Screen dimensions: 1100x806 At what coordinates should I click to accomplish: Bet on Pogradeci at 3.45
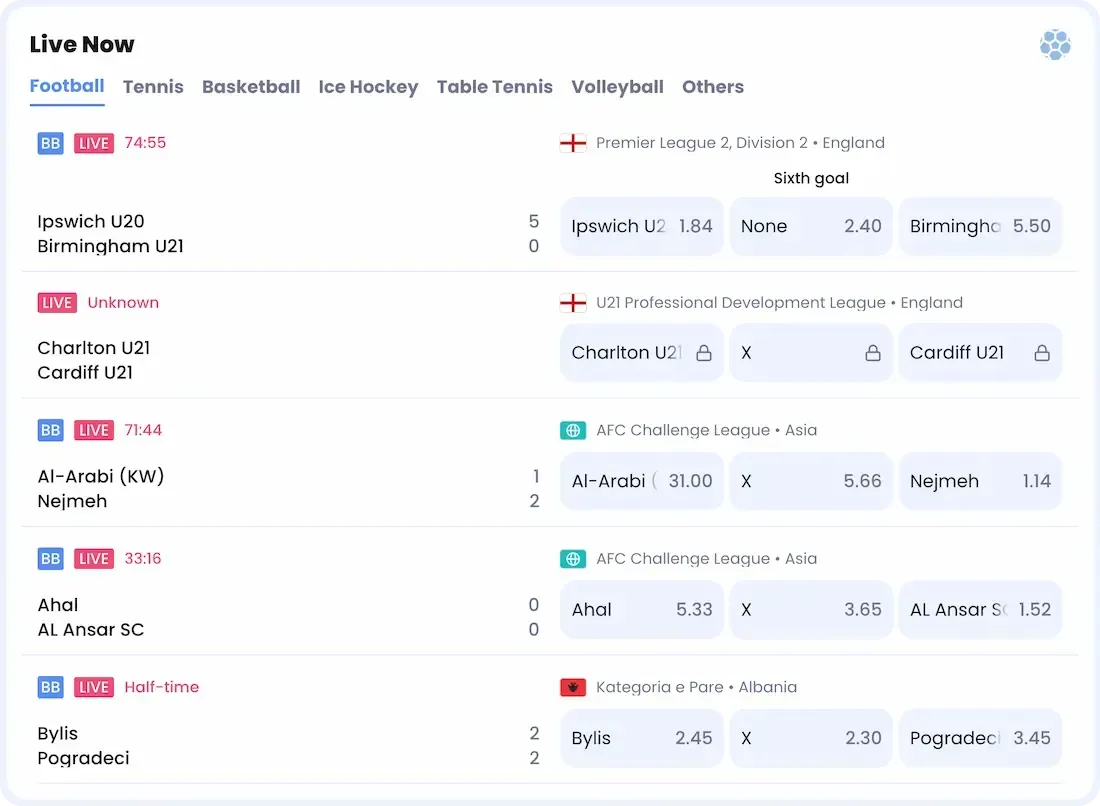click(x=980, y=738)
